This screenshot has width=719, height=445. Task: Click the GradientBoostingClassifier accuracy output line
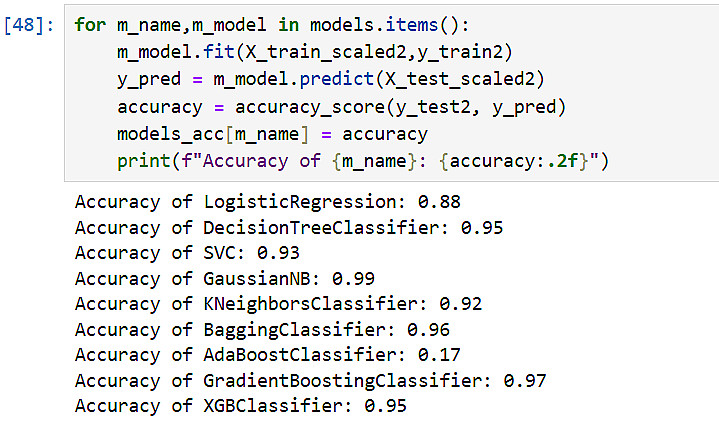click(311, 380)
